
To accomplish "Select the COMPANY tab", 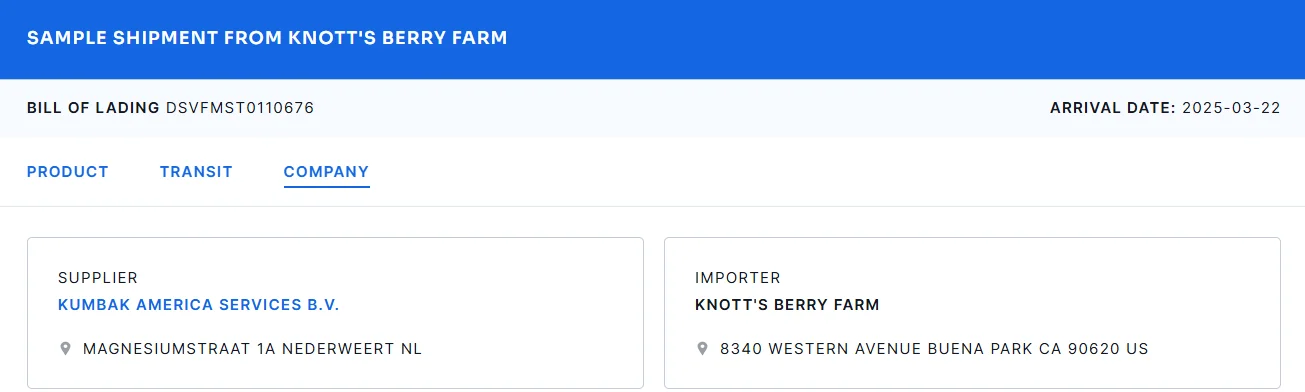I will click(326, 172).
